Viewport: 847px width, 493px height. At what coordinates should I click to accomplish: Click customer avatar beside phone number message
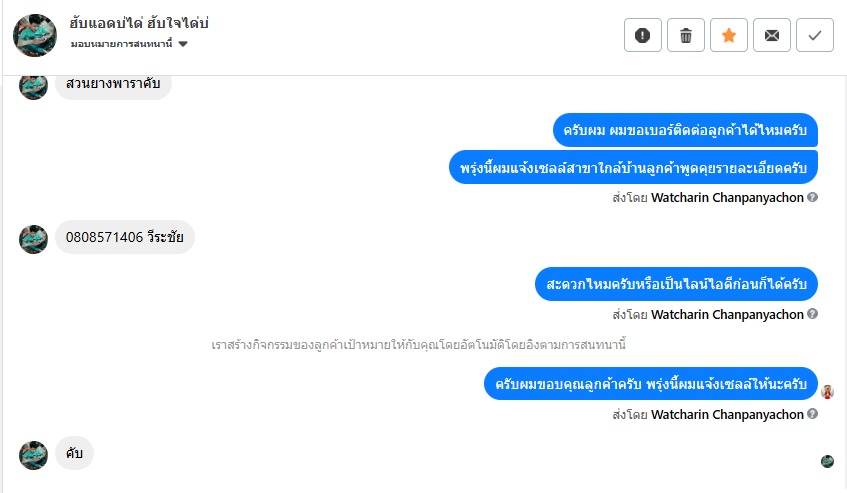tap(34, 239)
